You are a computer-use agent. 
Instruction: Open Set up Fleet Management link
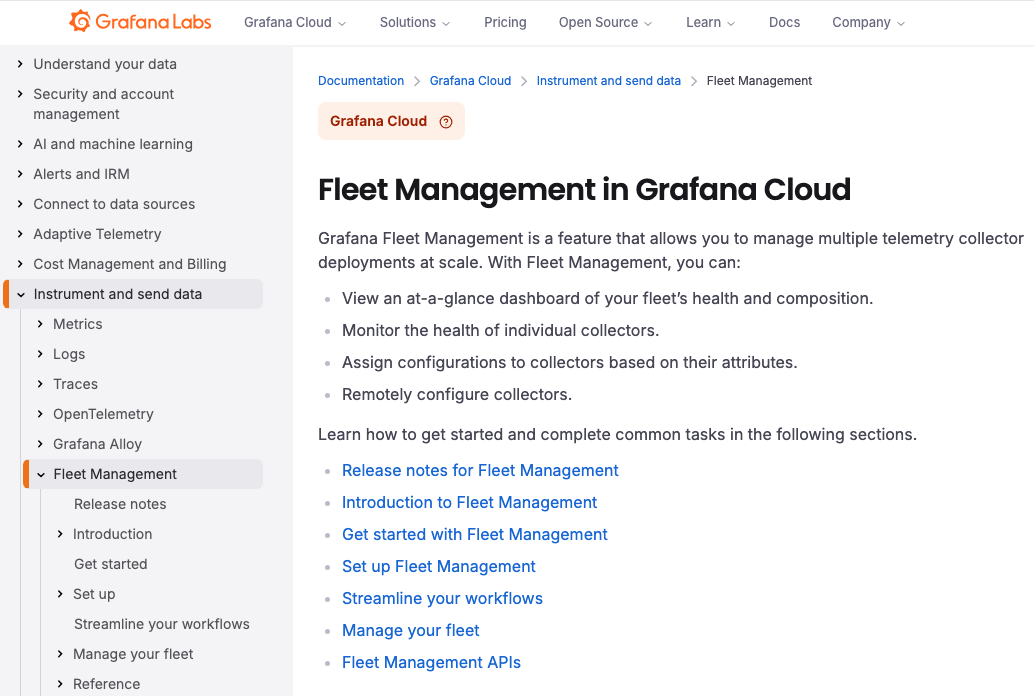point(439,567)
